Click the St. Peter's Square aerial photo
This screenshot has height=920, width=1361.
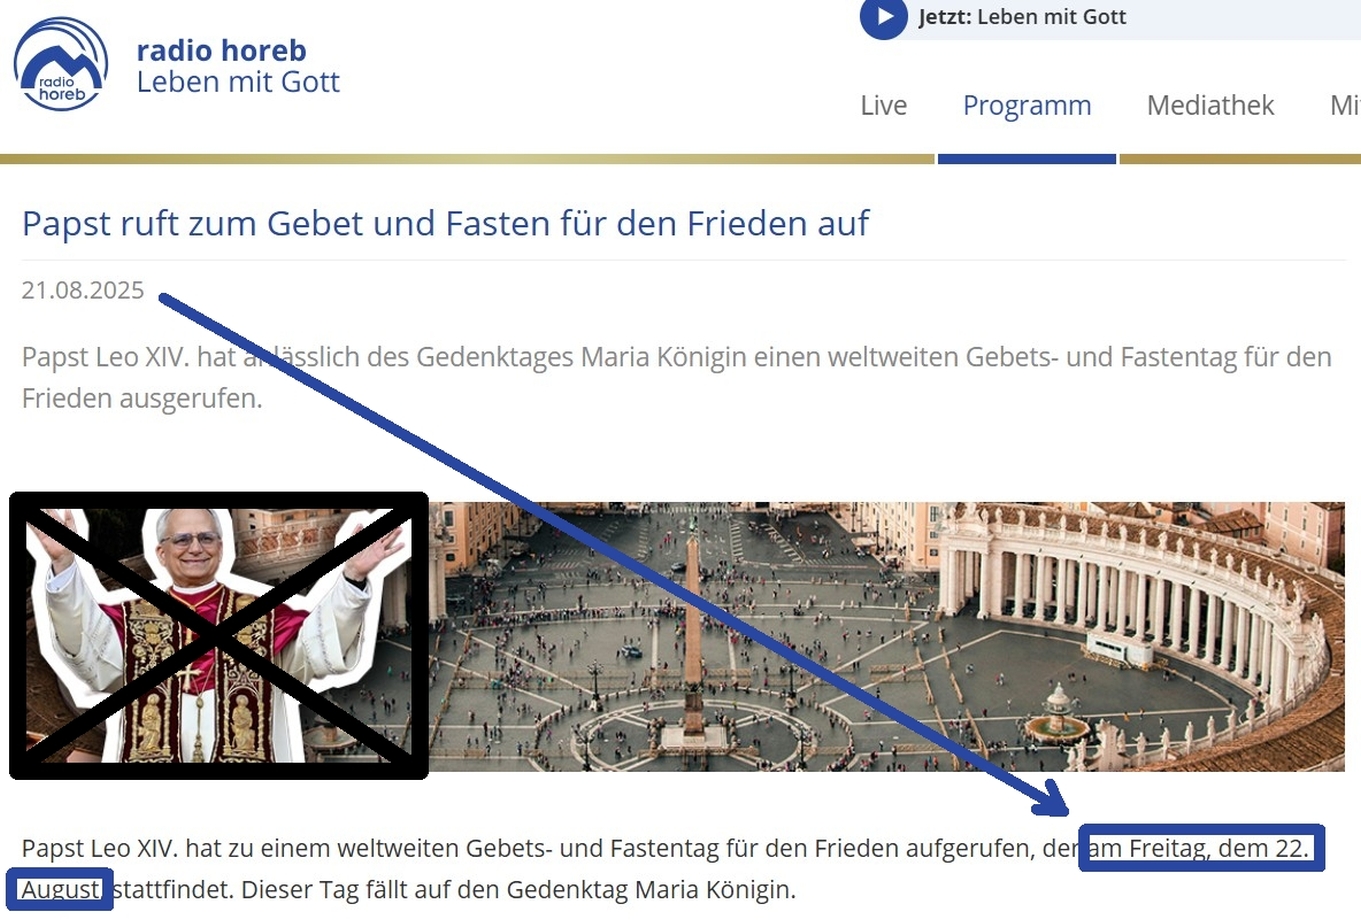click(x=887, y=636)
